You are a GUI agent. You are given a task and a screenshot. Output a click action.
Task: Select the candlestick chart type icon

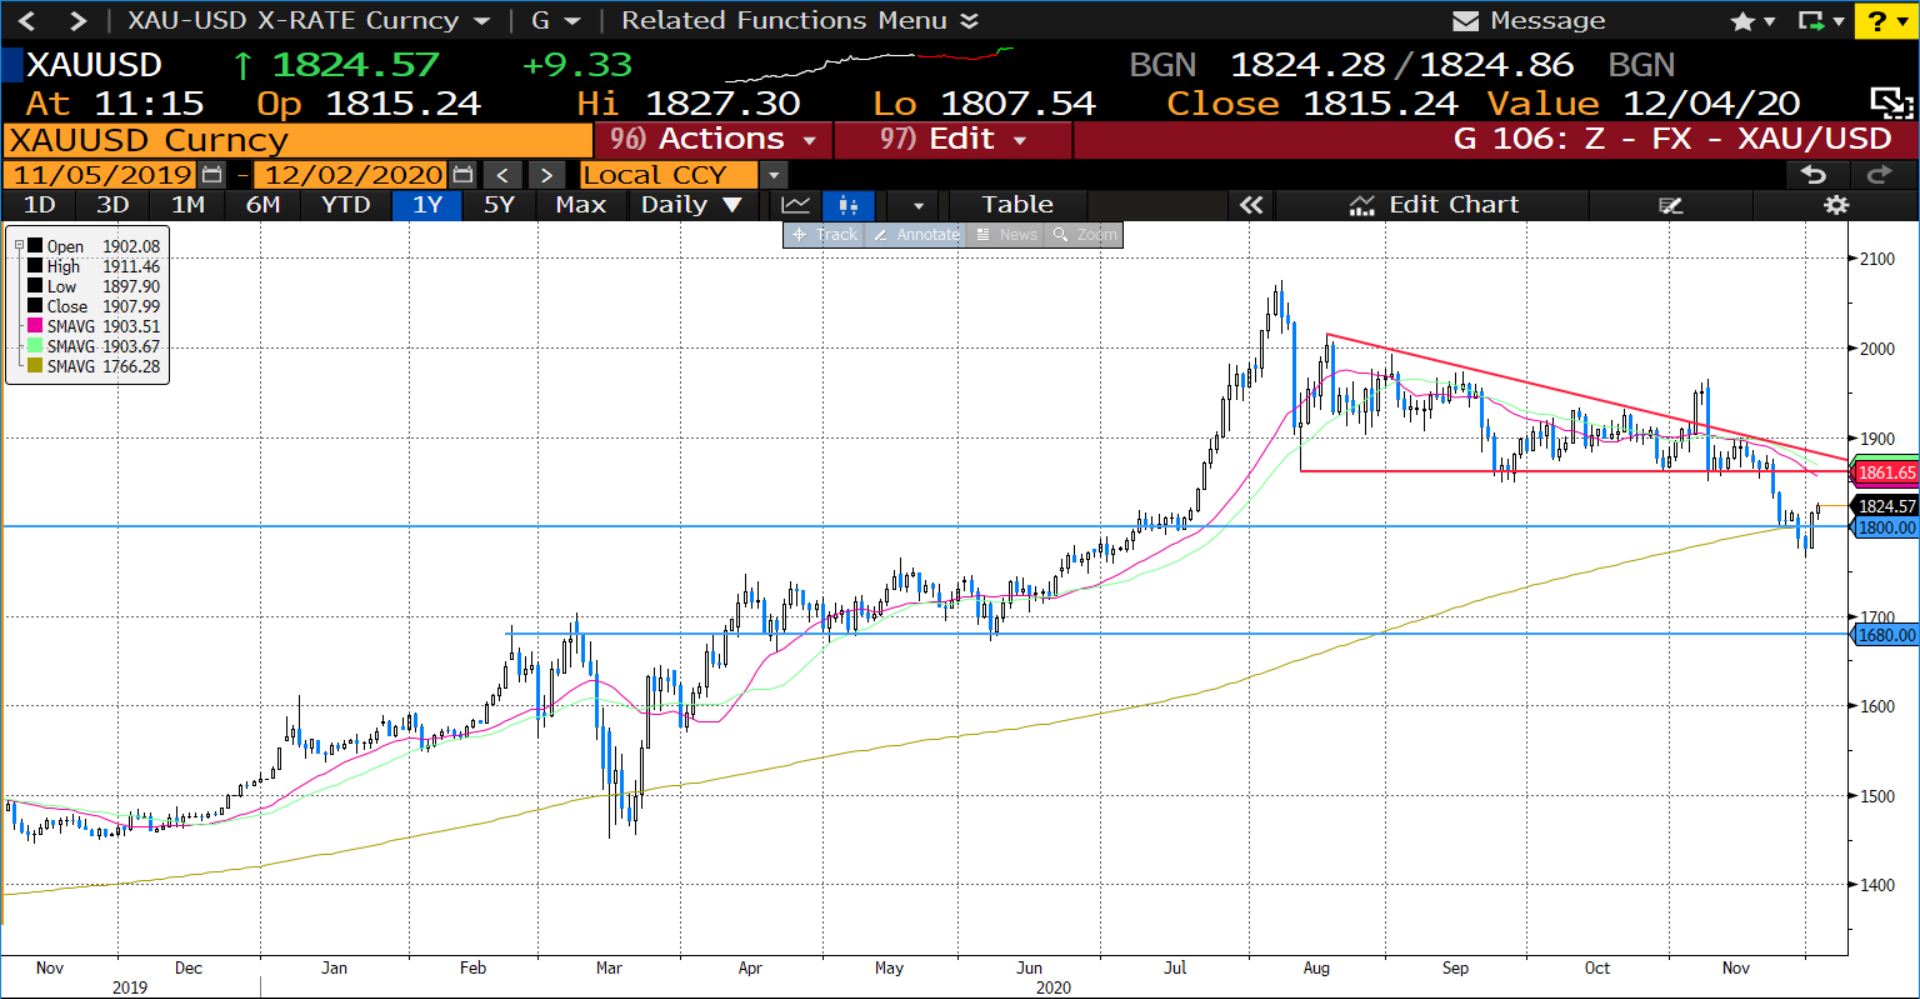(x=848, y=205)
